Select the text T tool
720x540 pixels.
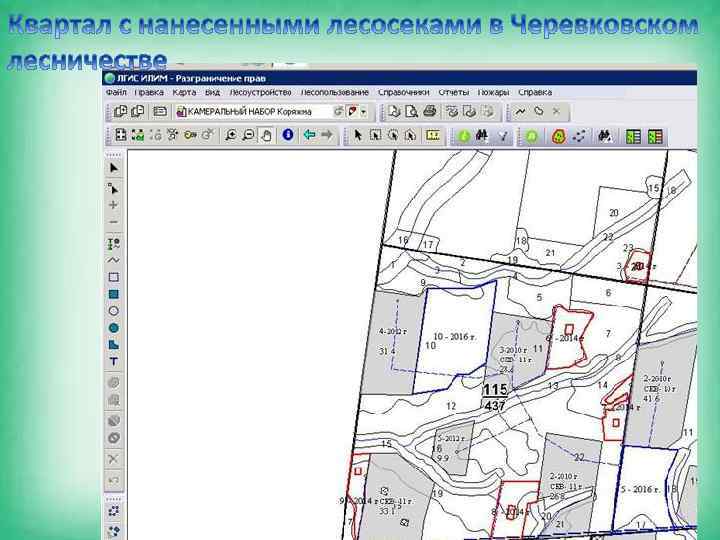113,362
